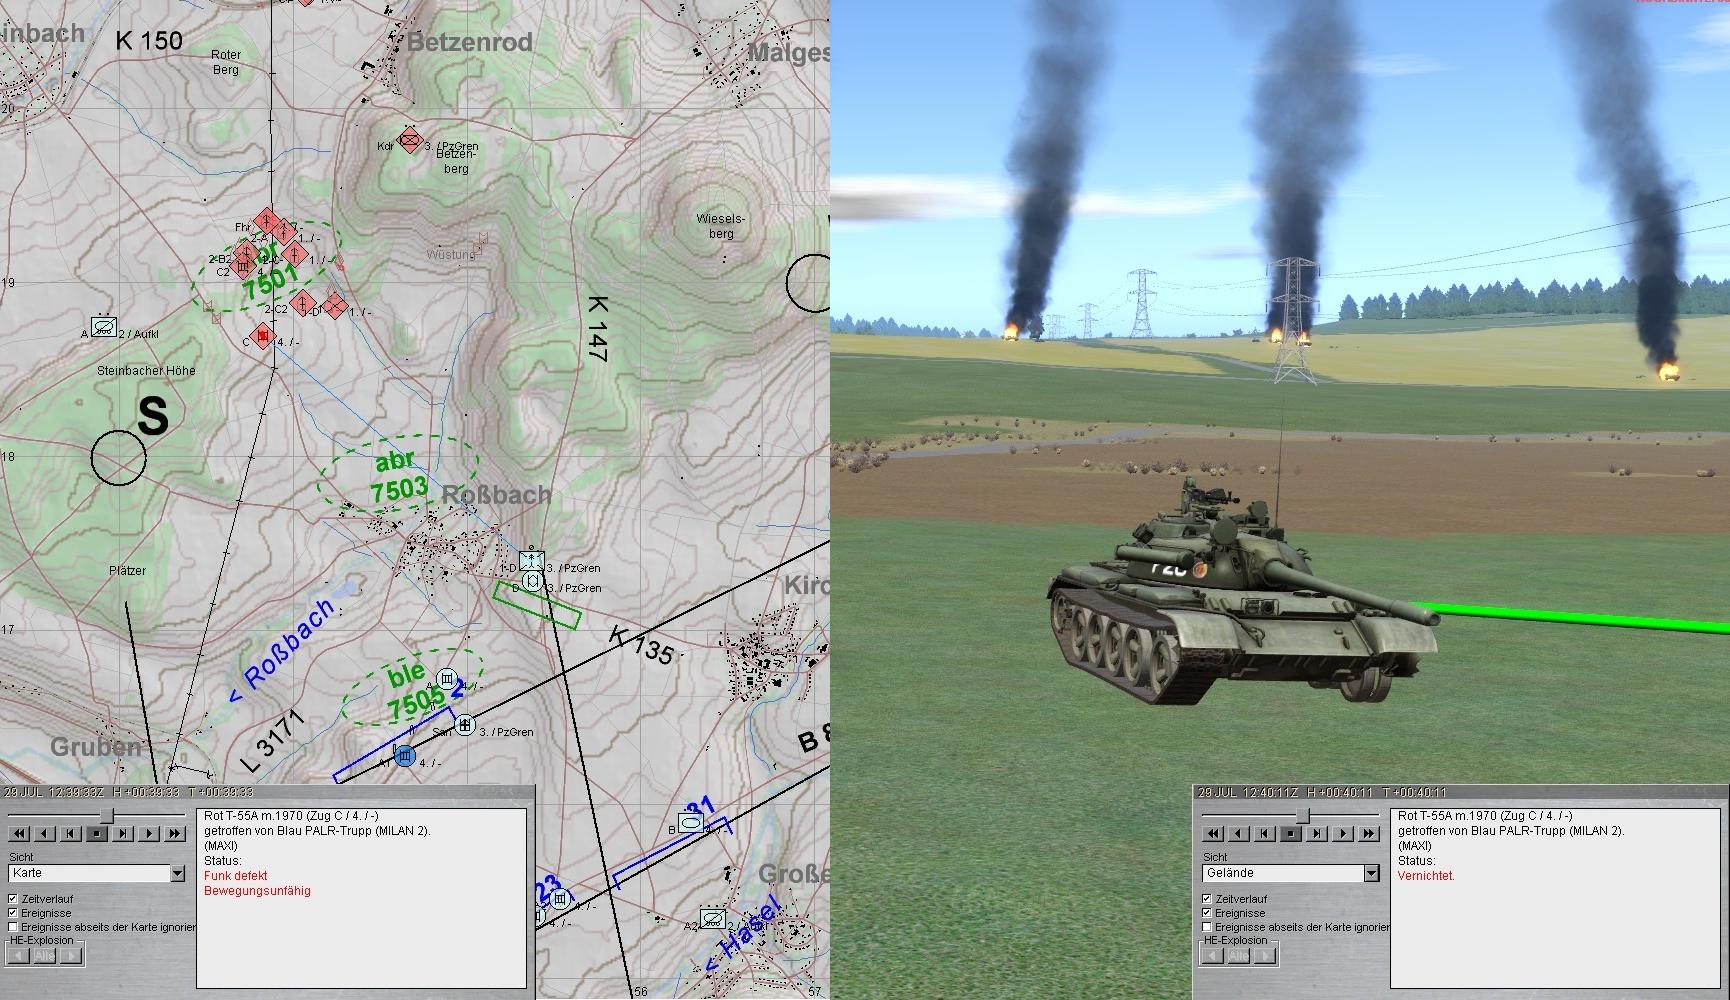Click stop button in the Karte replay panel
1730x1000 pixels.
pyautogui.click(x=97, y=833)
